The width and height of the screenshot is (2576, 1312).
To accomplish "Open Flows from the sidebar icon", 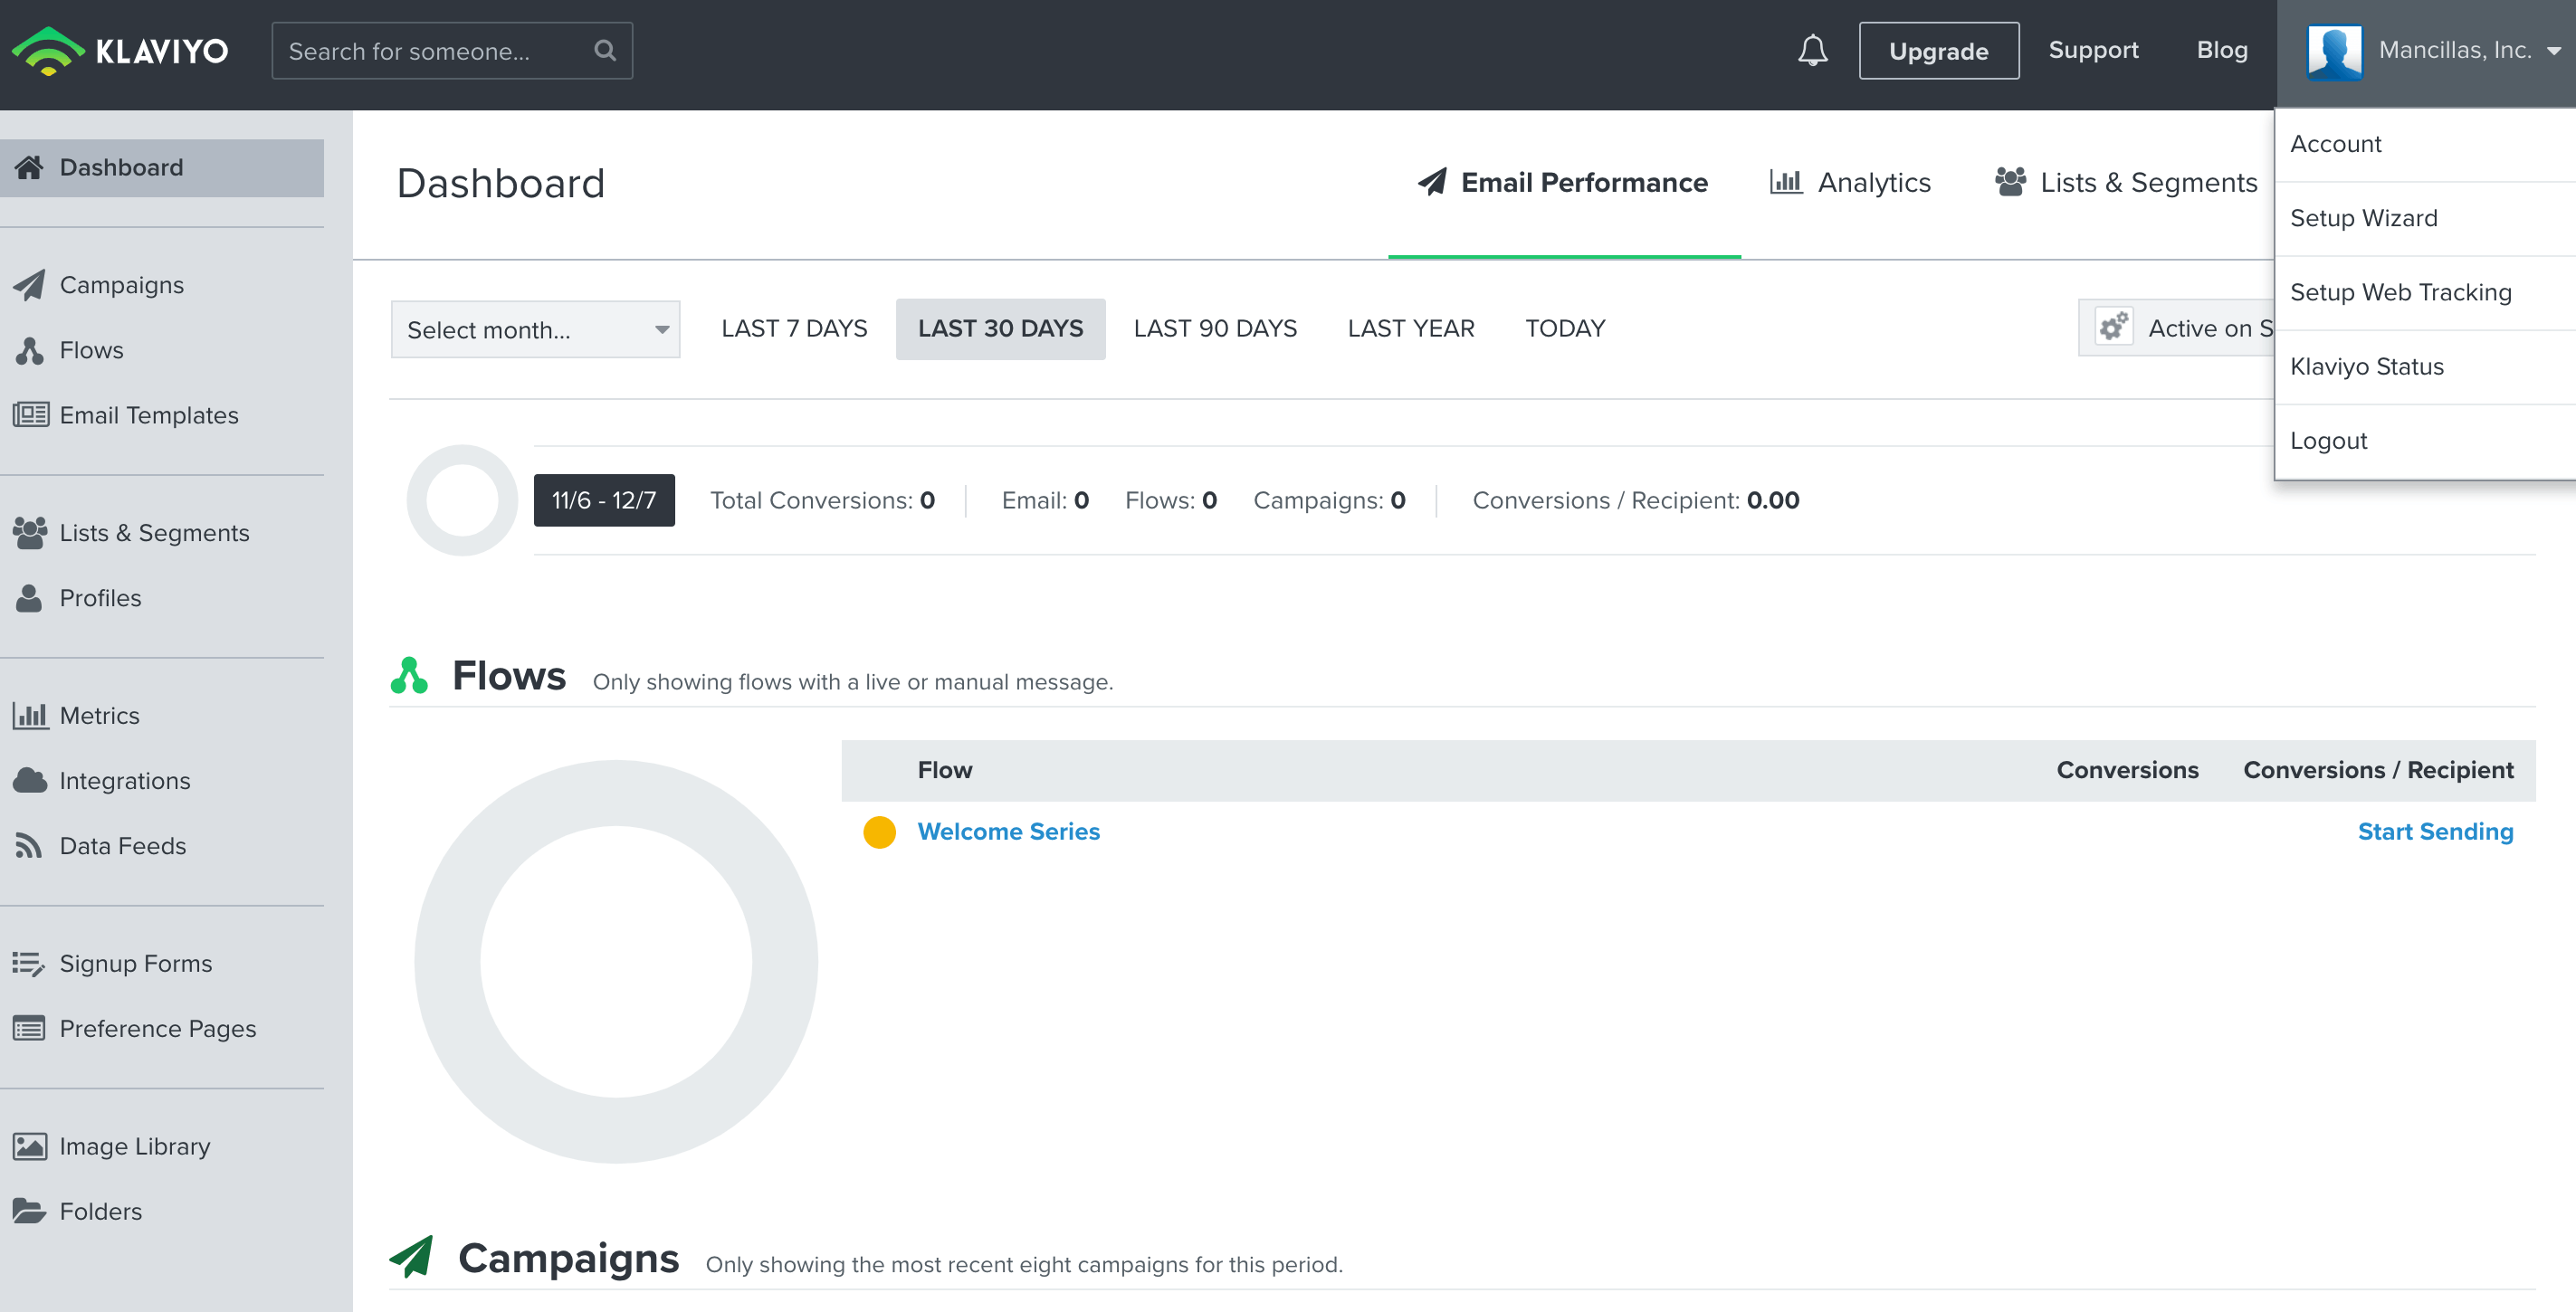I will coord(29,350).
